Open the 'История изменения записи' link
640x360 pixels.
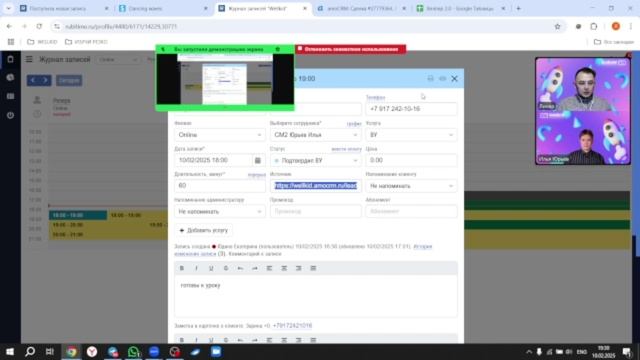tap(303, 250)
